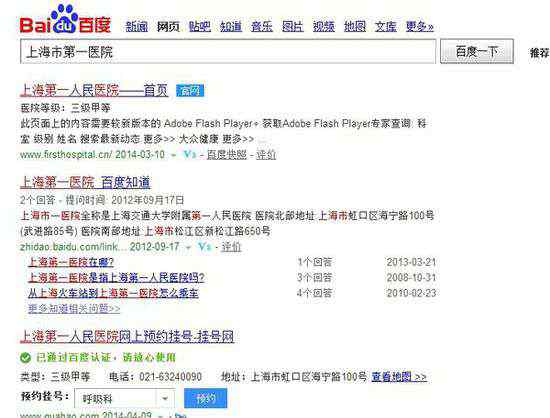Open question 上海第一医院是指上海第一人民医院吗?

pos(116,277)
